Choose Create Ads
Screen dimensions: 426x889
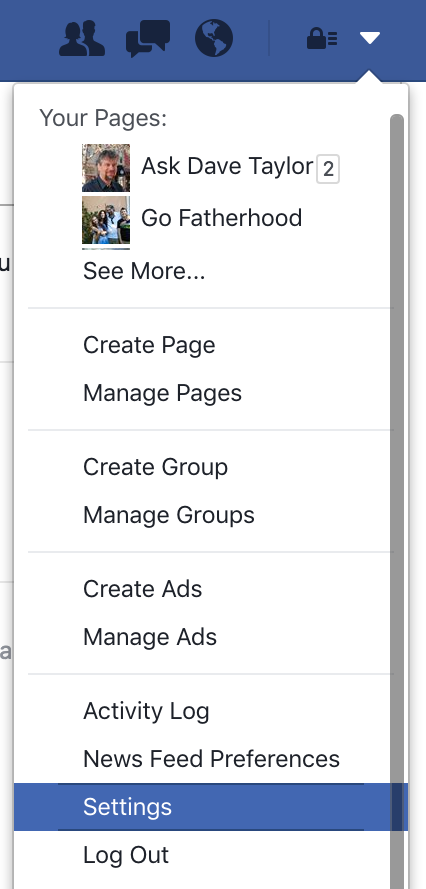(142, 589)
